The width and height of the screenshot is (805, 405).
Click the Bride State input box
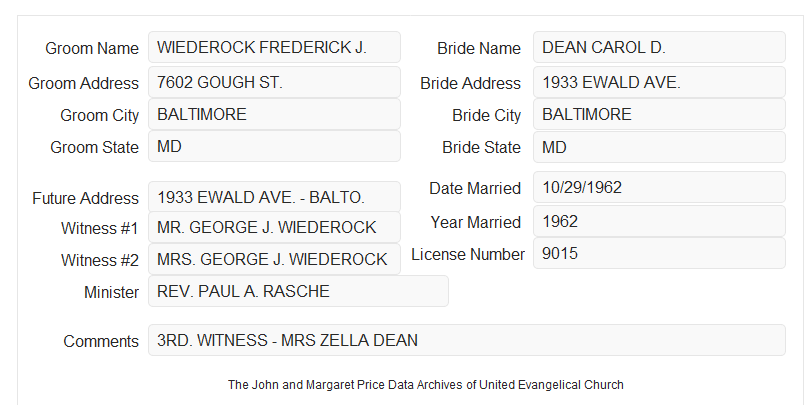tap(659, 147)
